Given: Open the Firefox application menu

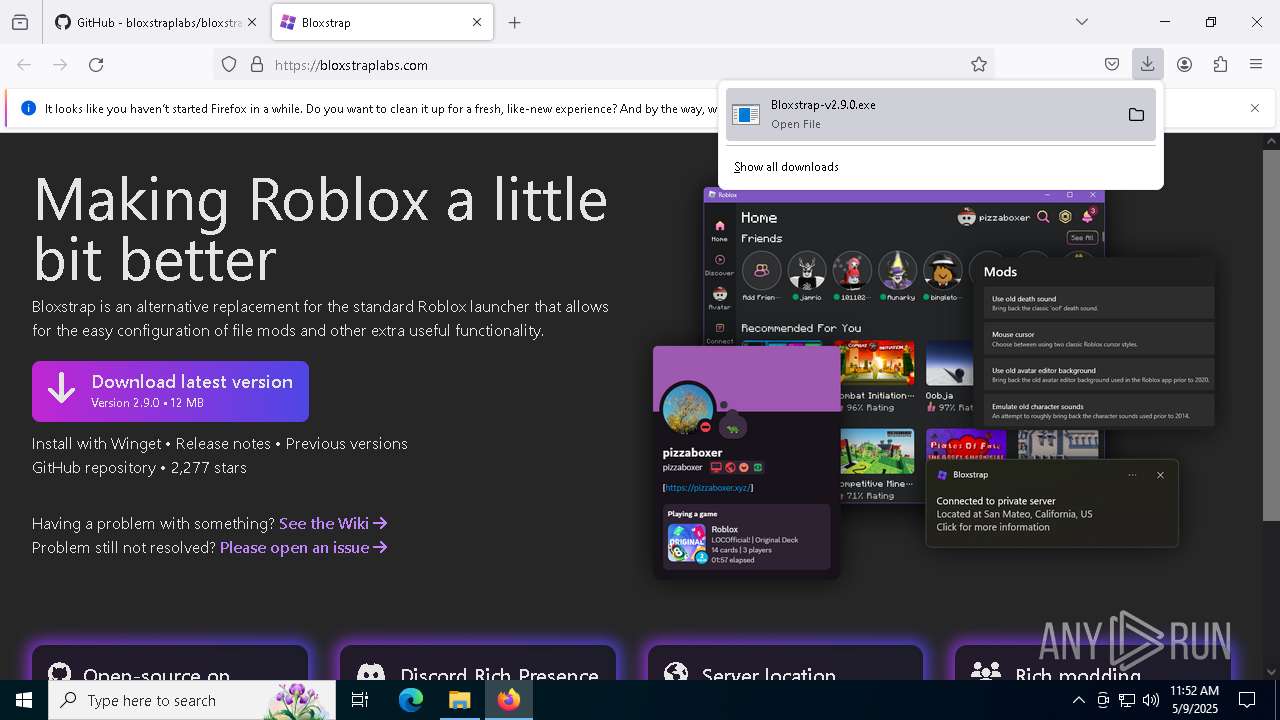Looking at the screenshot, I should (x=1256, y=65).
